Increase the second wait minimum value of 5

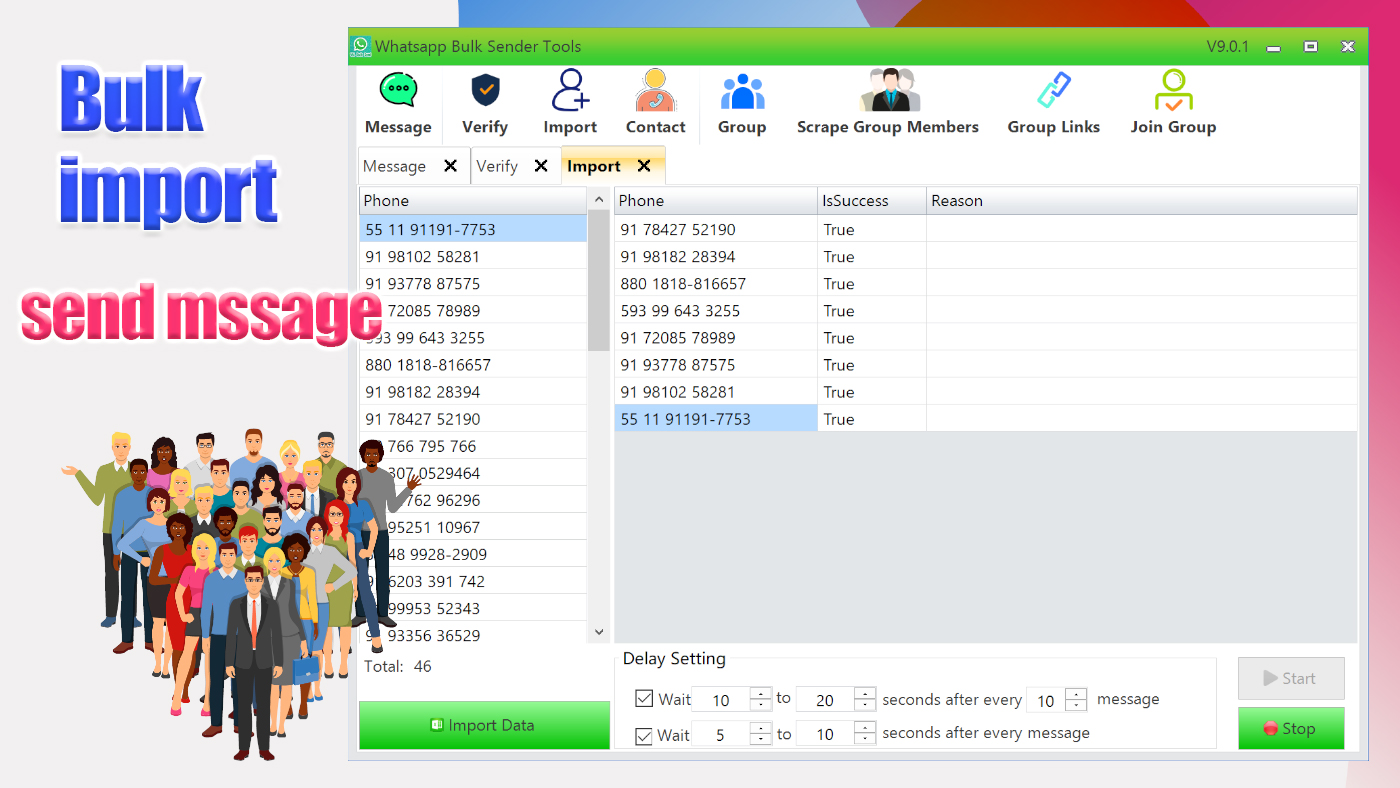pyautogui.click(x=761, y=728)
